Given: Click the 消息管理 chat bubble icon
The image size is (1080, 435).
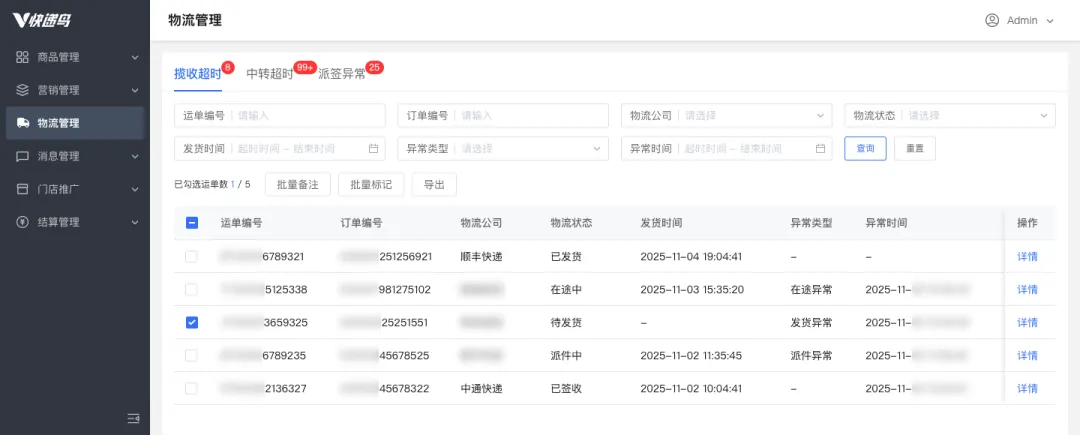Looking at the screenshot, I should point(22,156).
